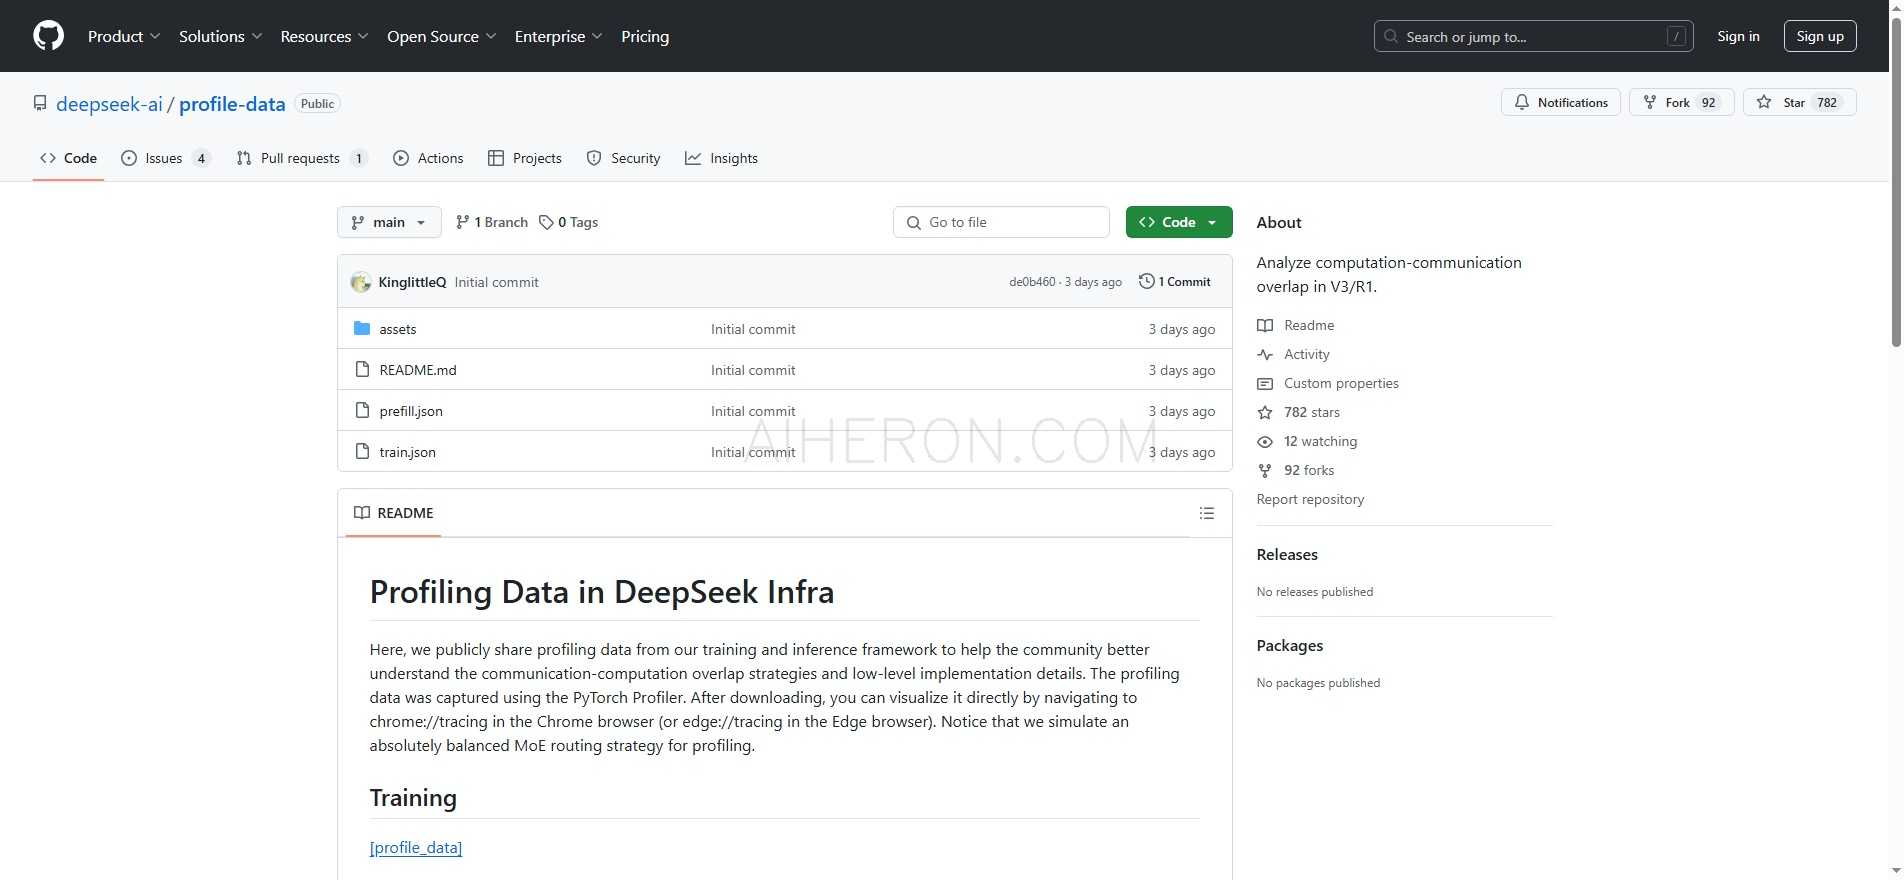Click the repository icon beside deepseek-ai
Viewport: 1904px width, 880px height.
click(40, 104)
